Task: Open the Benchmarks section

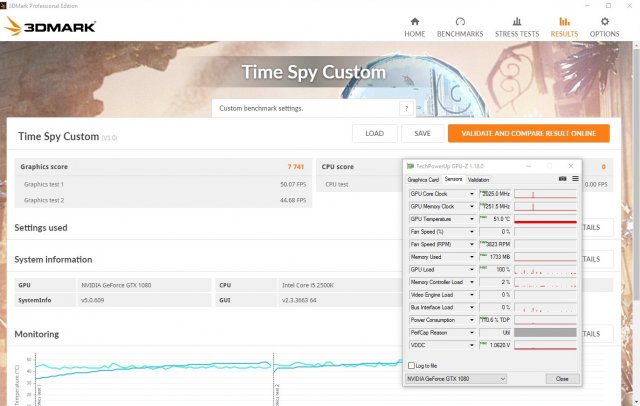Action: coord(461,26)
